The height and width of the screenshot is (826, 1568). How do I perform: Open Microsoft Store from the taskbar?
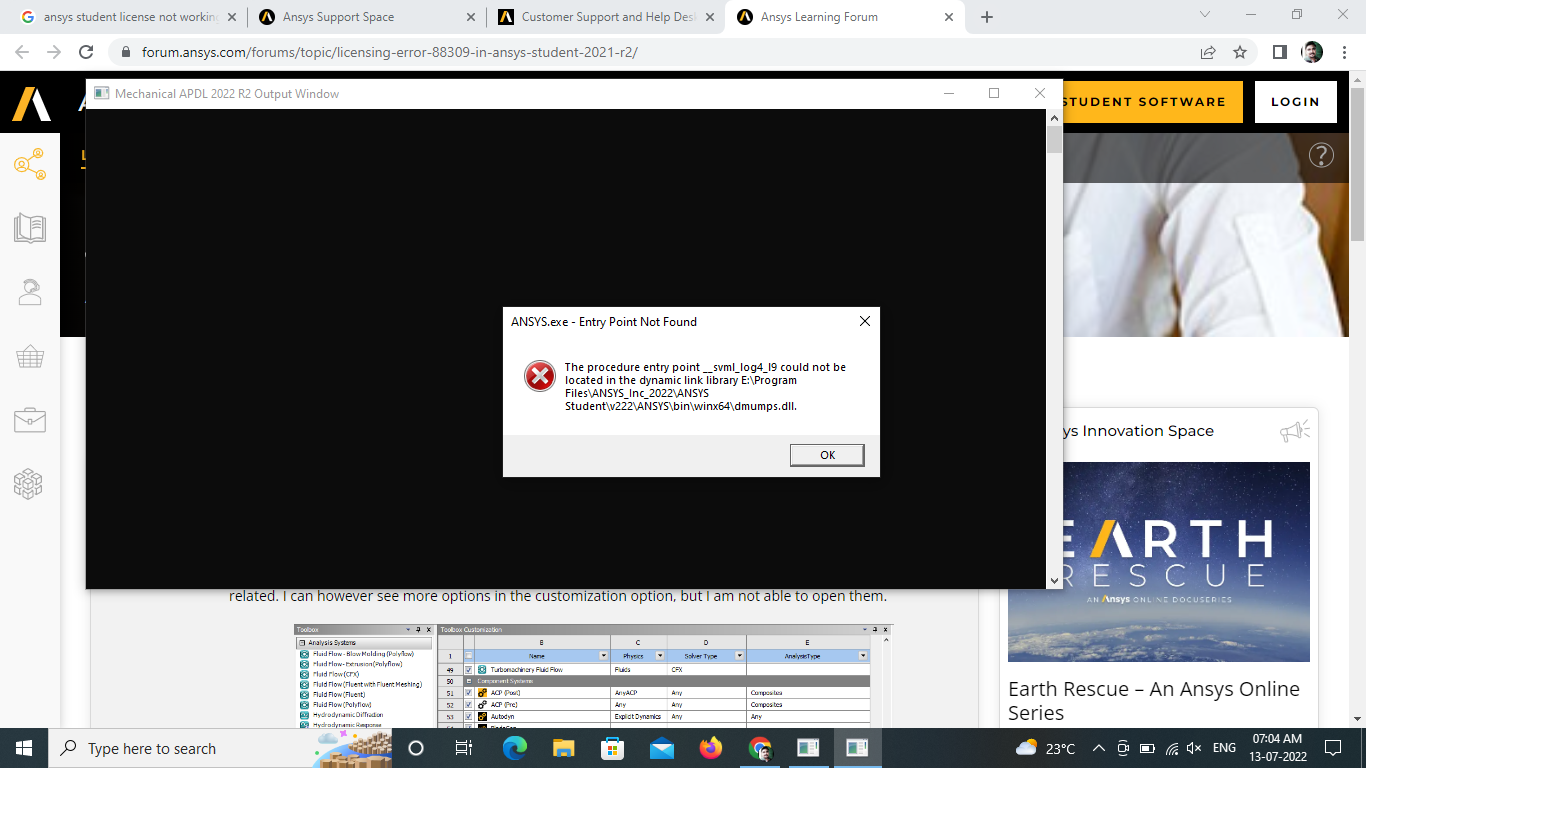coord(612,748)
